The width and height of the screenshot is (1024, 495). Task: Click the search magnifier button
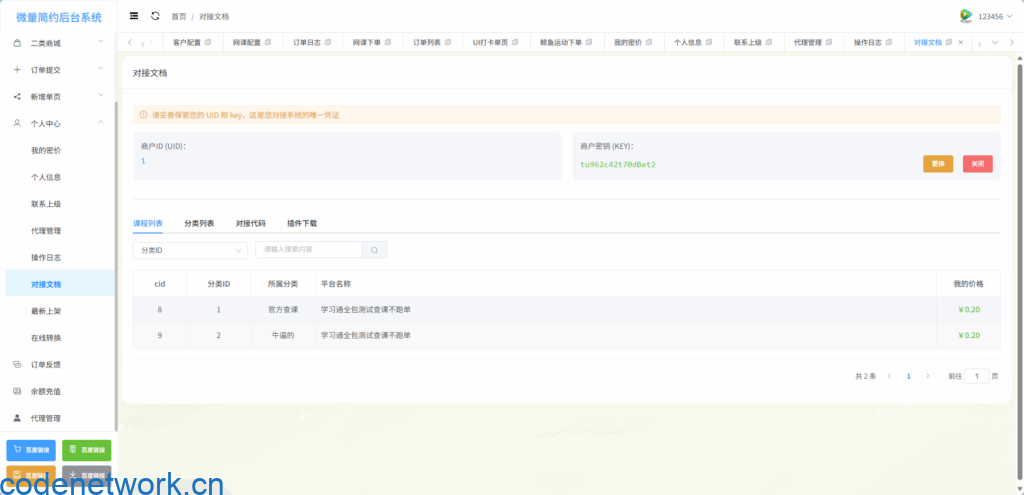374,250
